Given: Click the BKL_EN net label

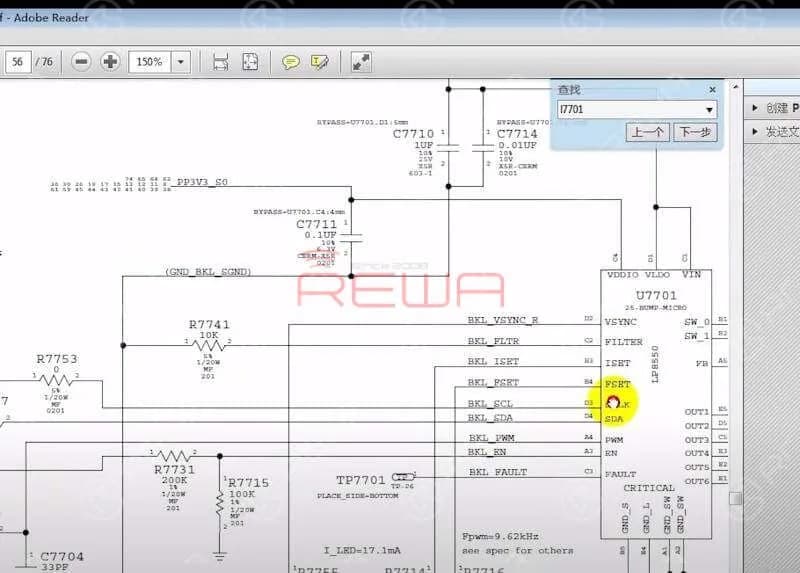Looking at the screenshot, I should pyautogui.click(x=487, y=452).
